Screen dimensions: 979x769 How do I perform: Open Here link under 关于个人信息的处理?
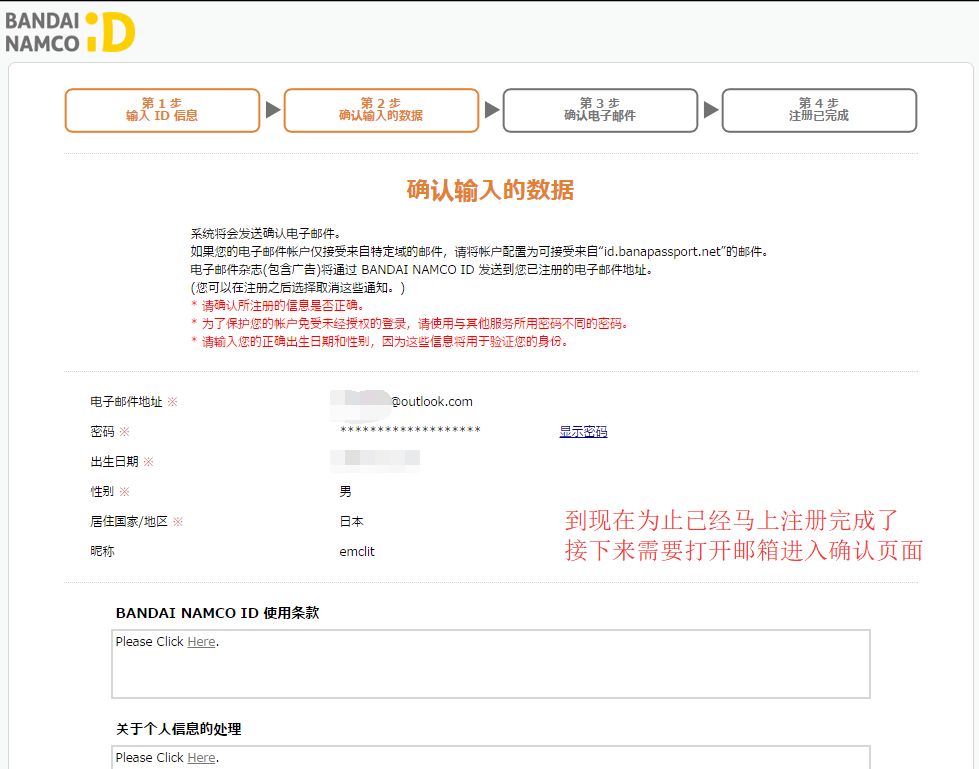pos(201,757)
